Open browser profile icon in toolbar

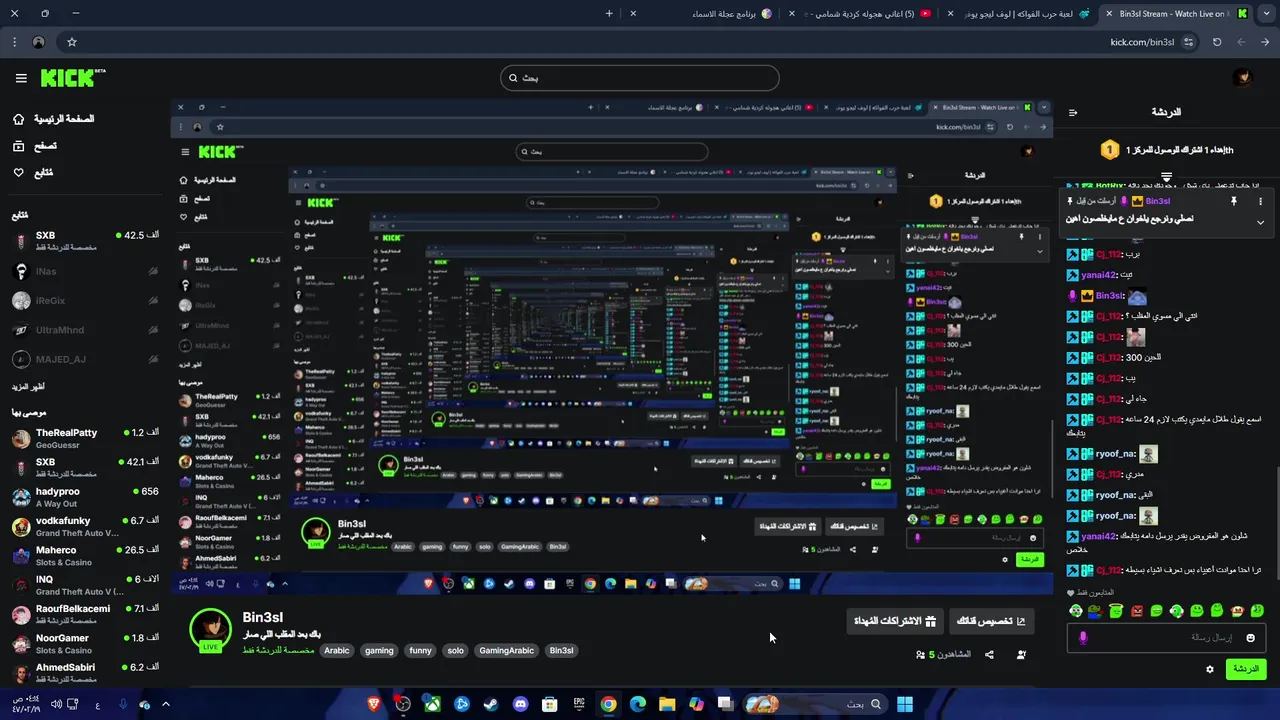click(38, 42)
